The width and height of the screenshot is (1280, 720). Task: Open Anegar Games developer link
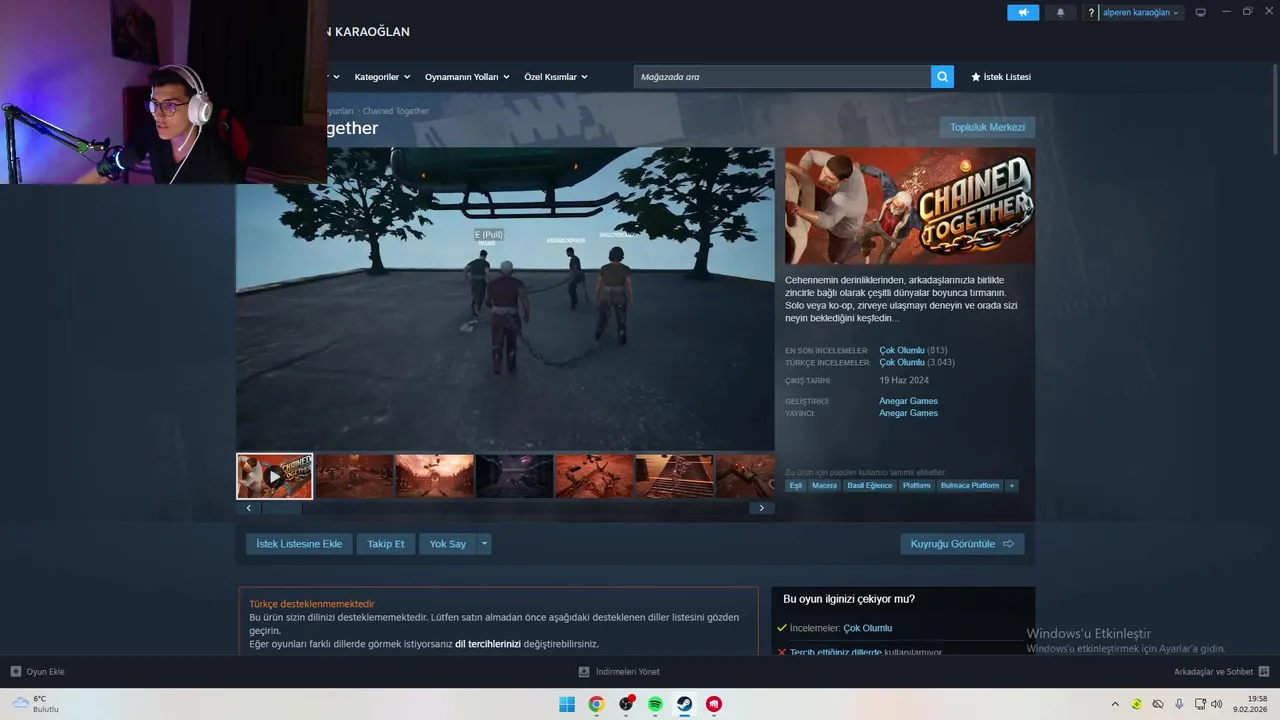click(x=908, y=401)
